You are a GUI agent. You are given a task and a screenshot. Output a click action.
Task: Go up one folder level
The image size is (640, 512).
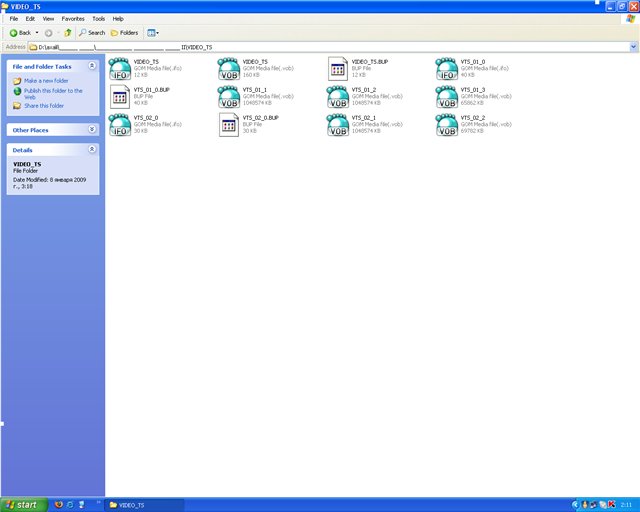pyautogui.click(x=68, y=33)
